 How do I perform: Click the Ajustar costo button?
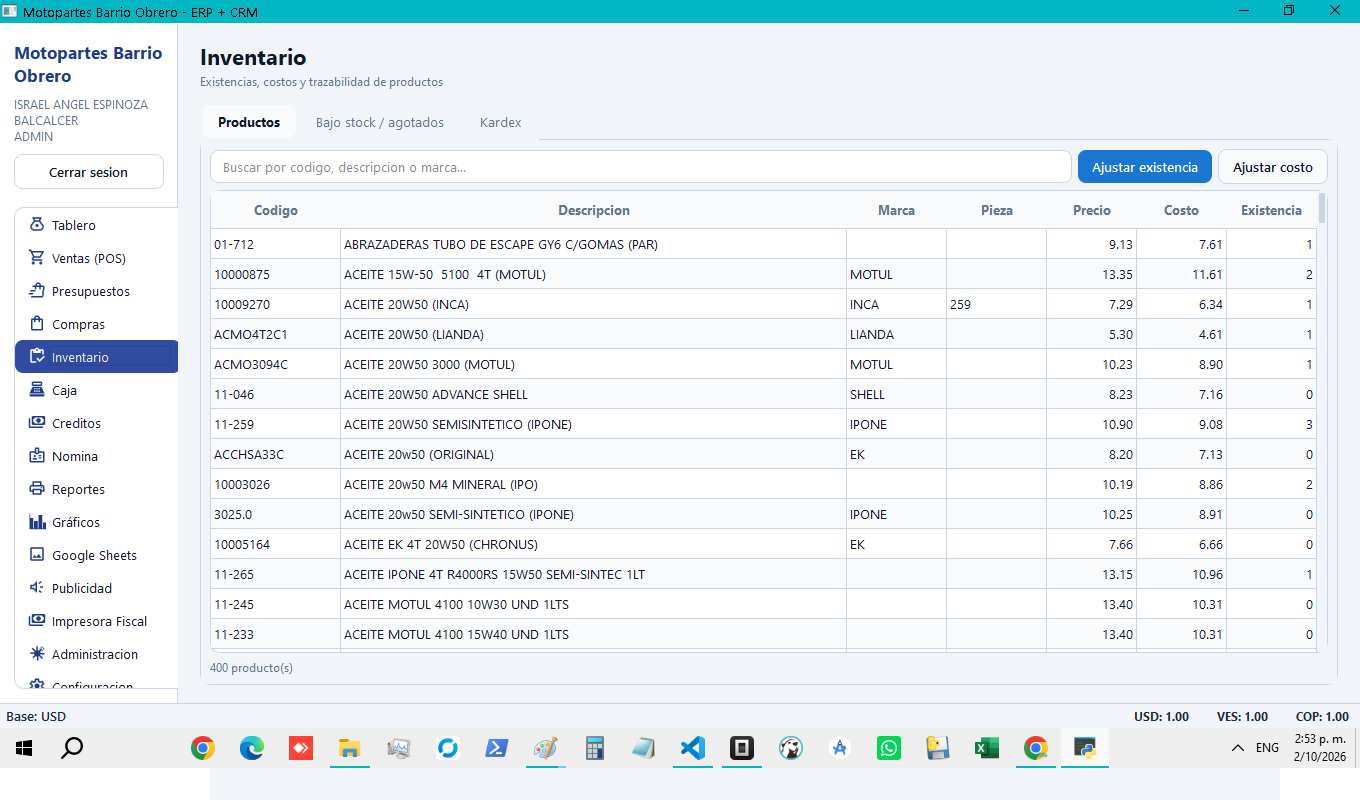click(1273, 167)
